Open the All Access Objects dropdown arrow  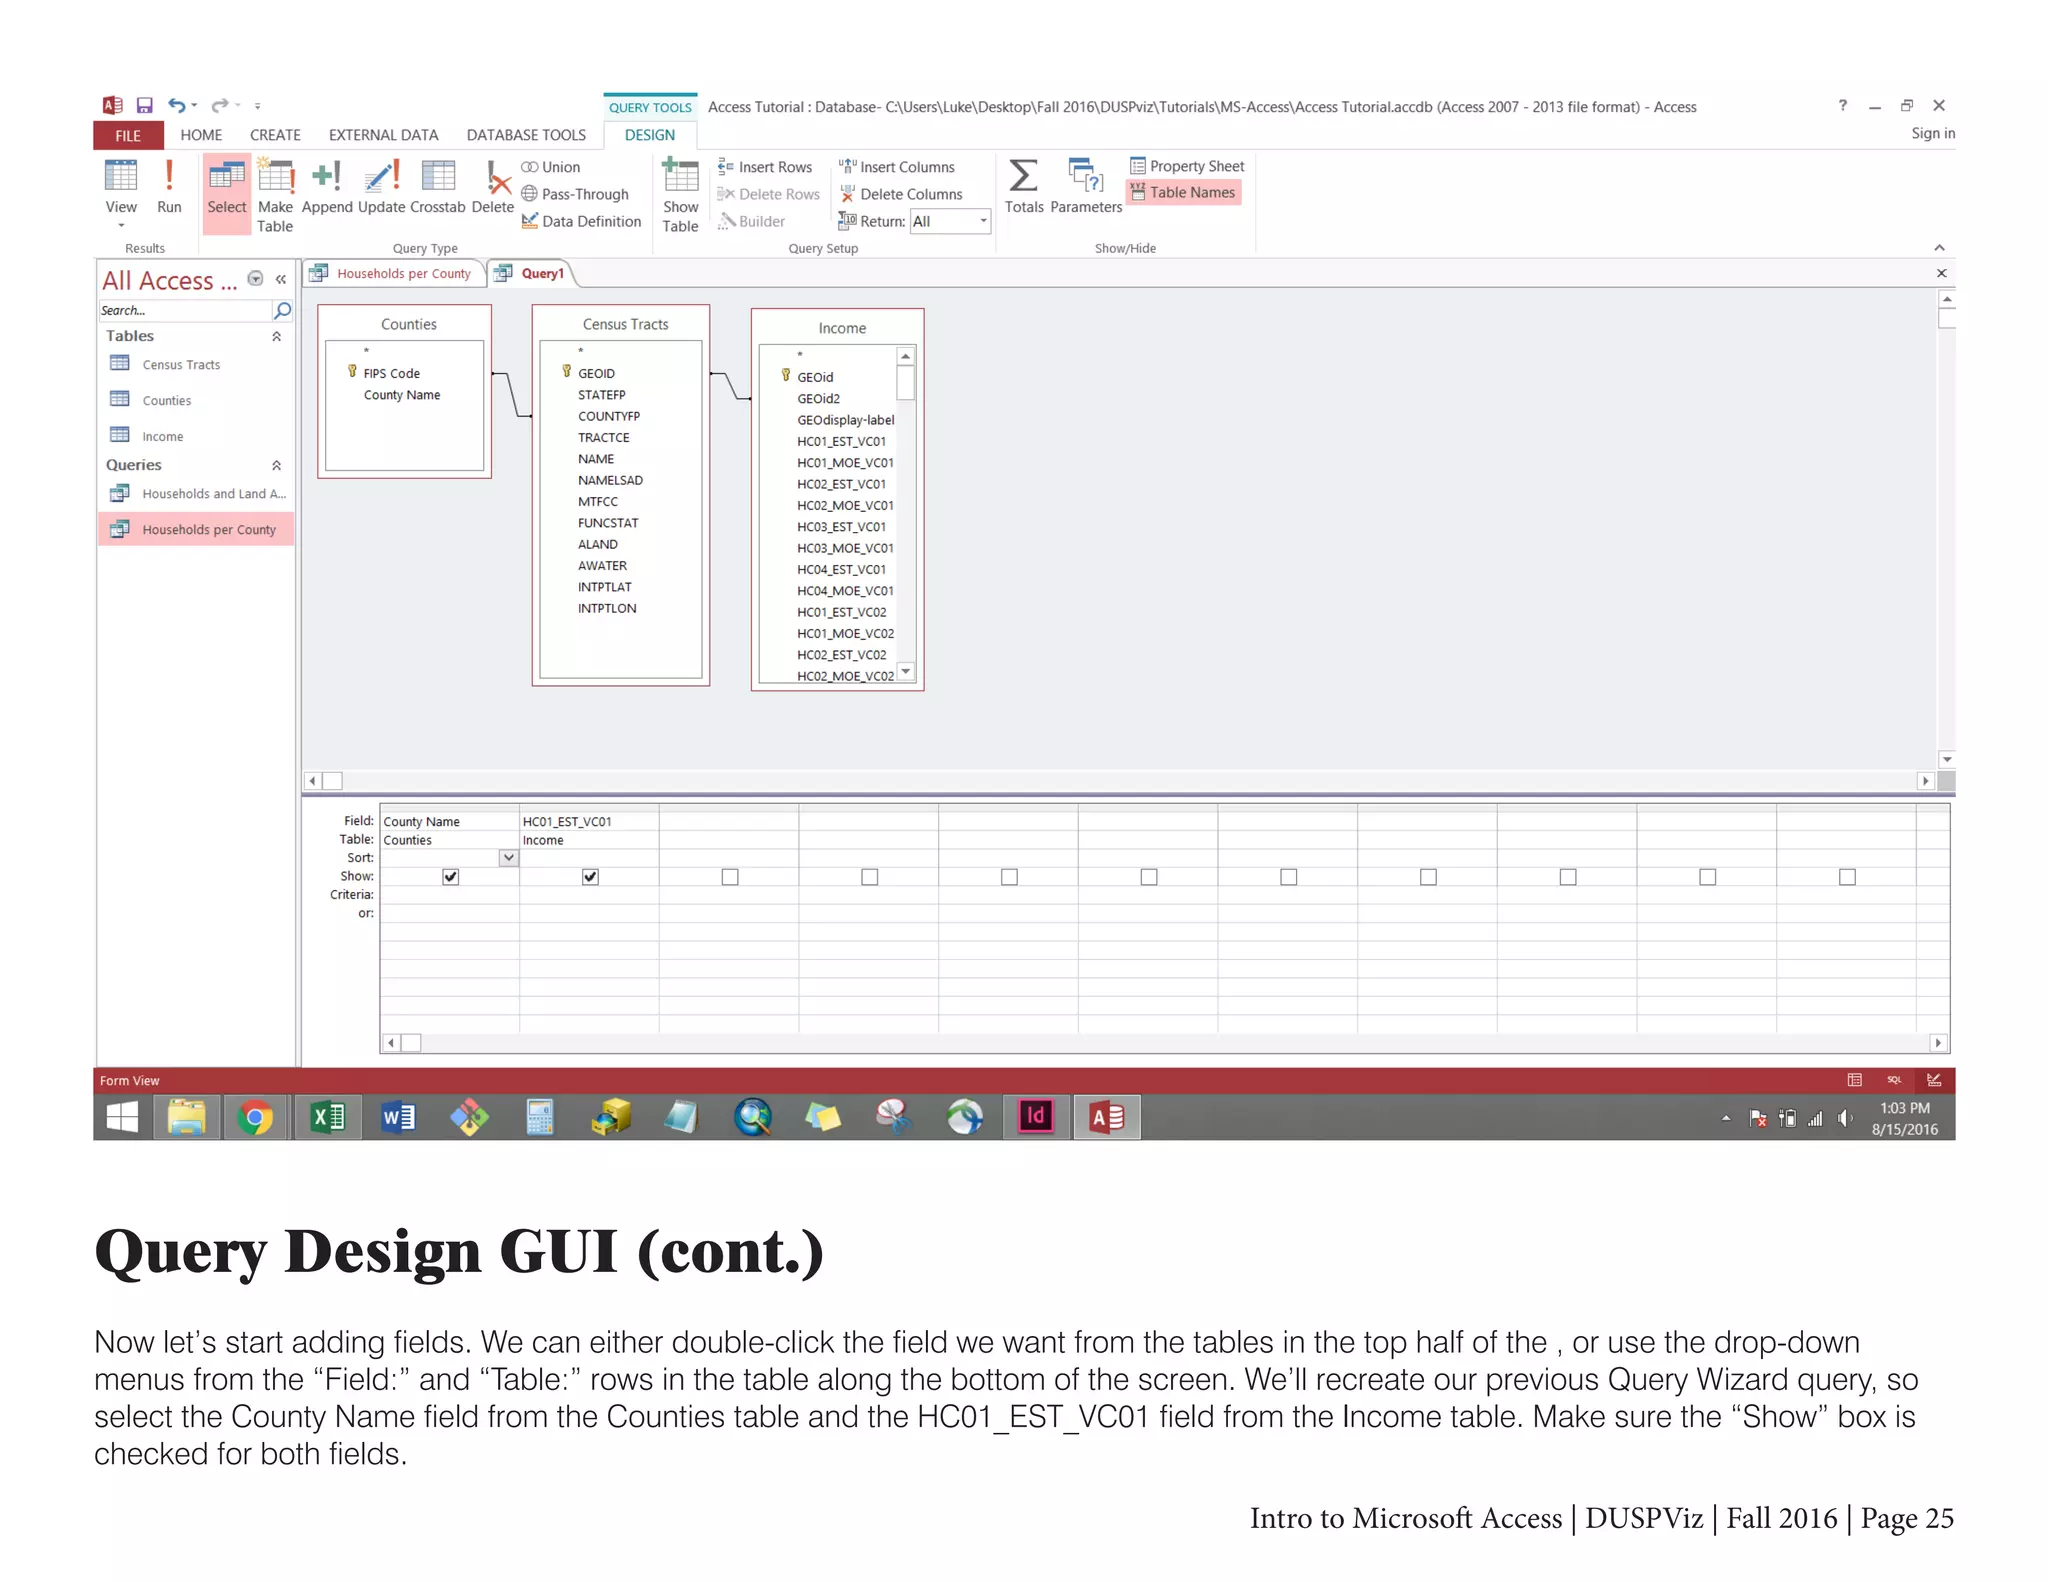click(x=255, y=280)
